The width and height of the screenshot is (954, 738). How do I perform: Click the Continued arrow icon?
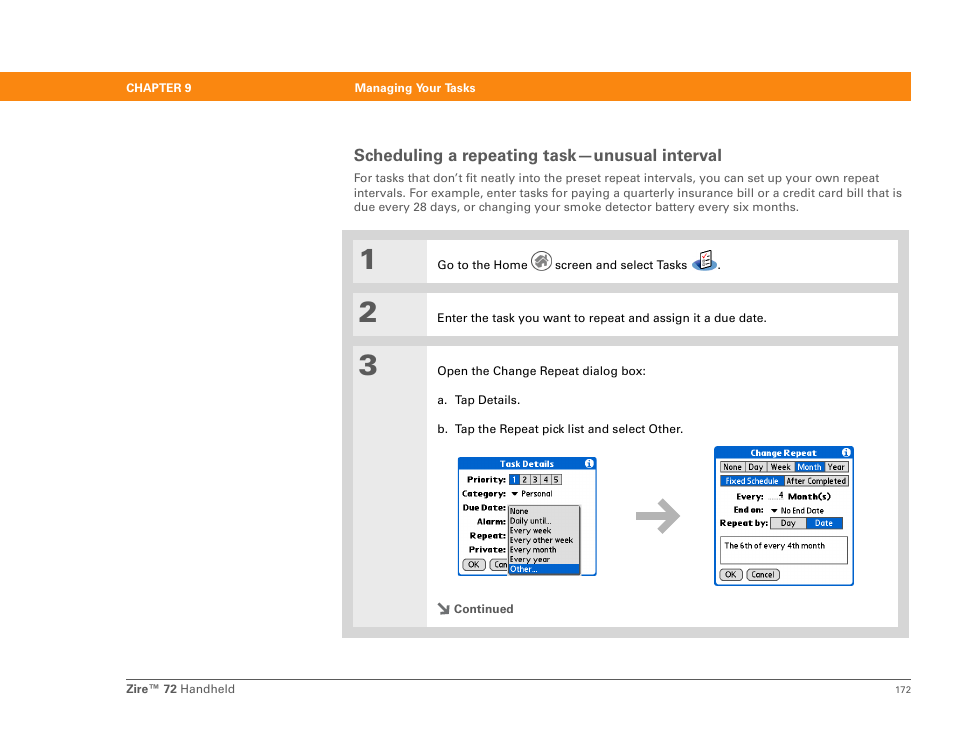tap(444, 608)
